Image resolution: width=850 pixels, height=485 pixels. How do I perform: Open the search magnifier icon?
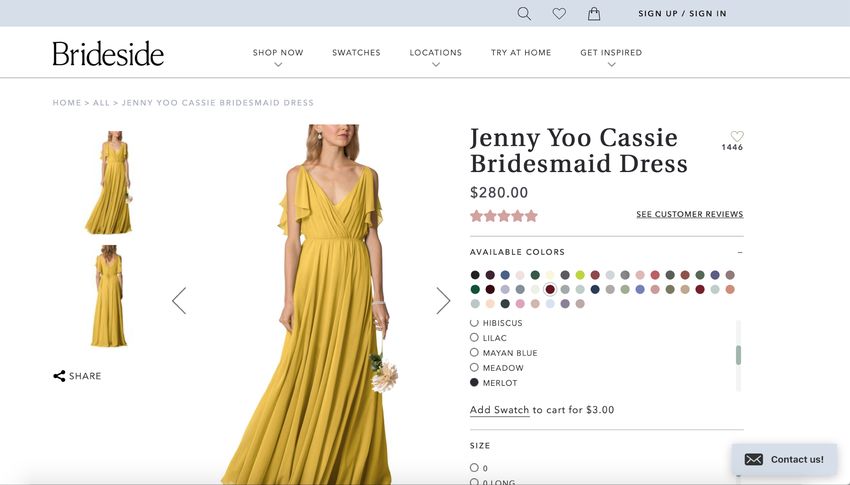524,14
